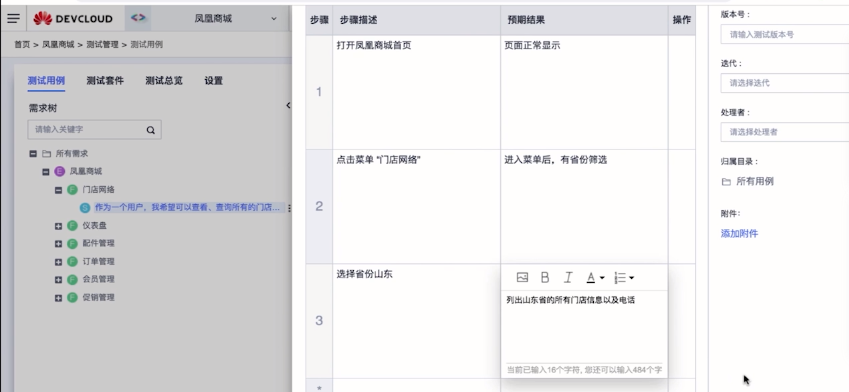Click the 首页 breadcrumb link
The image size is (849, 392).
coord(22,44)
